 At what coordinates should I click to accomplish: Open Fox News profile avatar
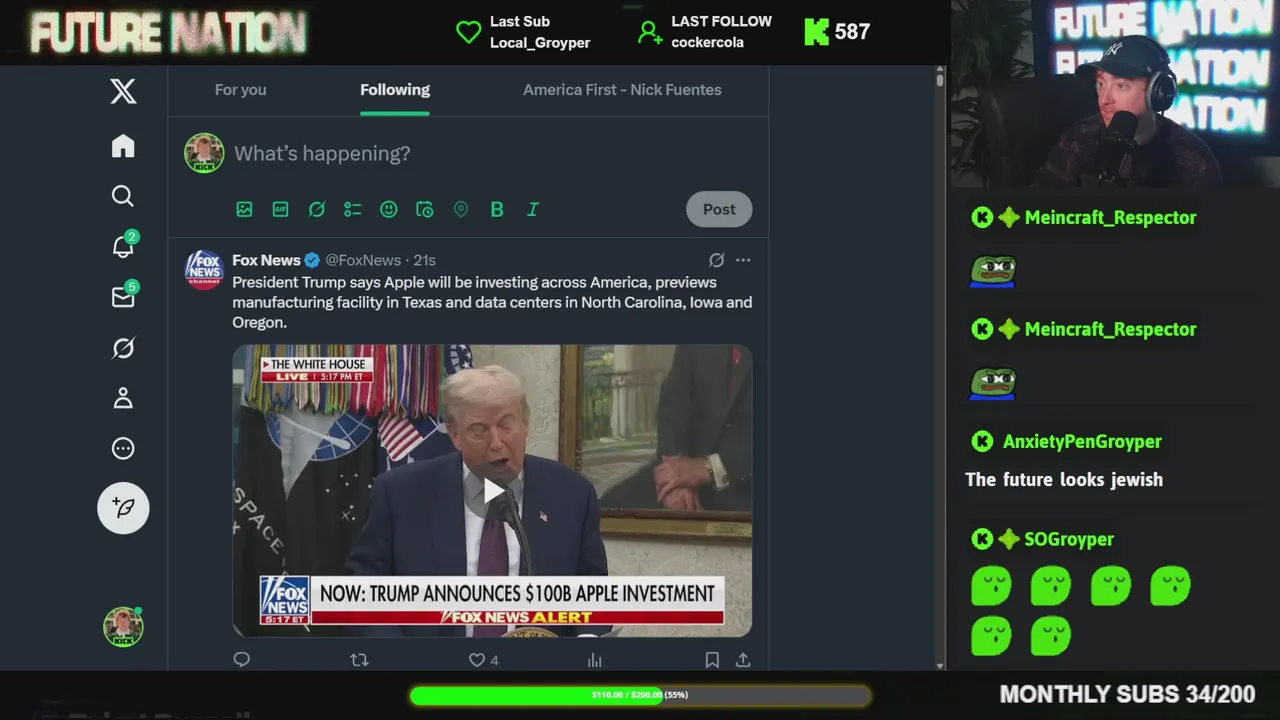click(x=204, y=270)
